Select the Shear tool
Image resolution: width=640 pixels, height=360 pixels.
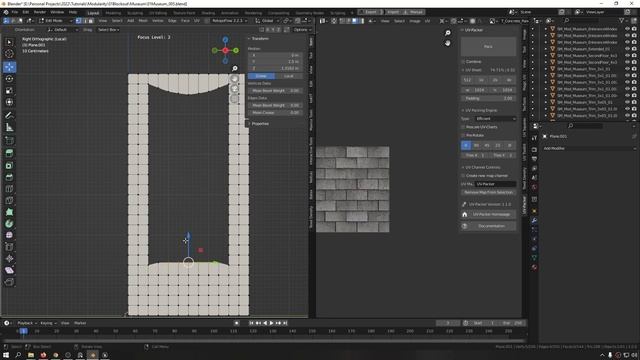pyautogui.click(x=9, y=270)
